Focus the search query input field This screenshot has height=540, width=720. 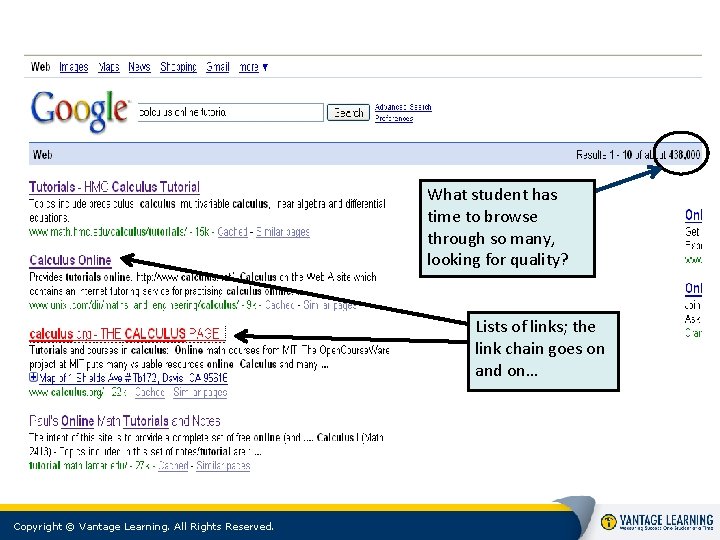[231, 112]
